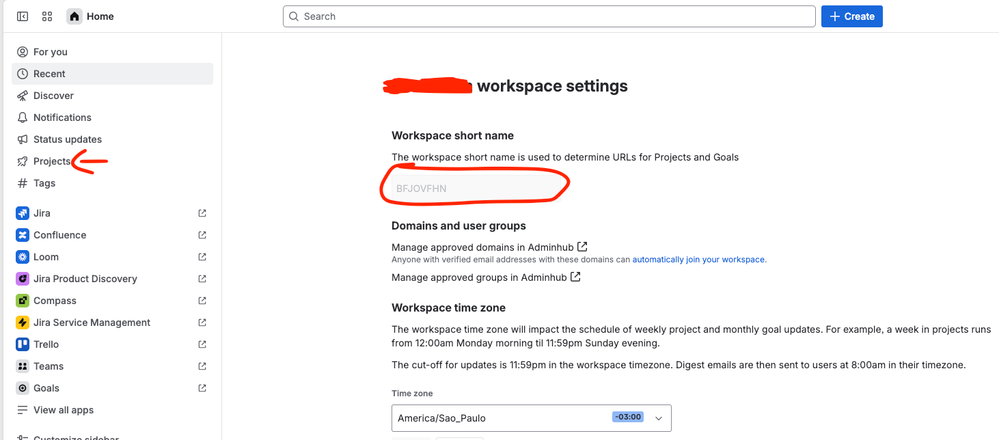Click the Search input field

[x=549, y=17]
